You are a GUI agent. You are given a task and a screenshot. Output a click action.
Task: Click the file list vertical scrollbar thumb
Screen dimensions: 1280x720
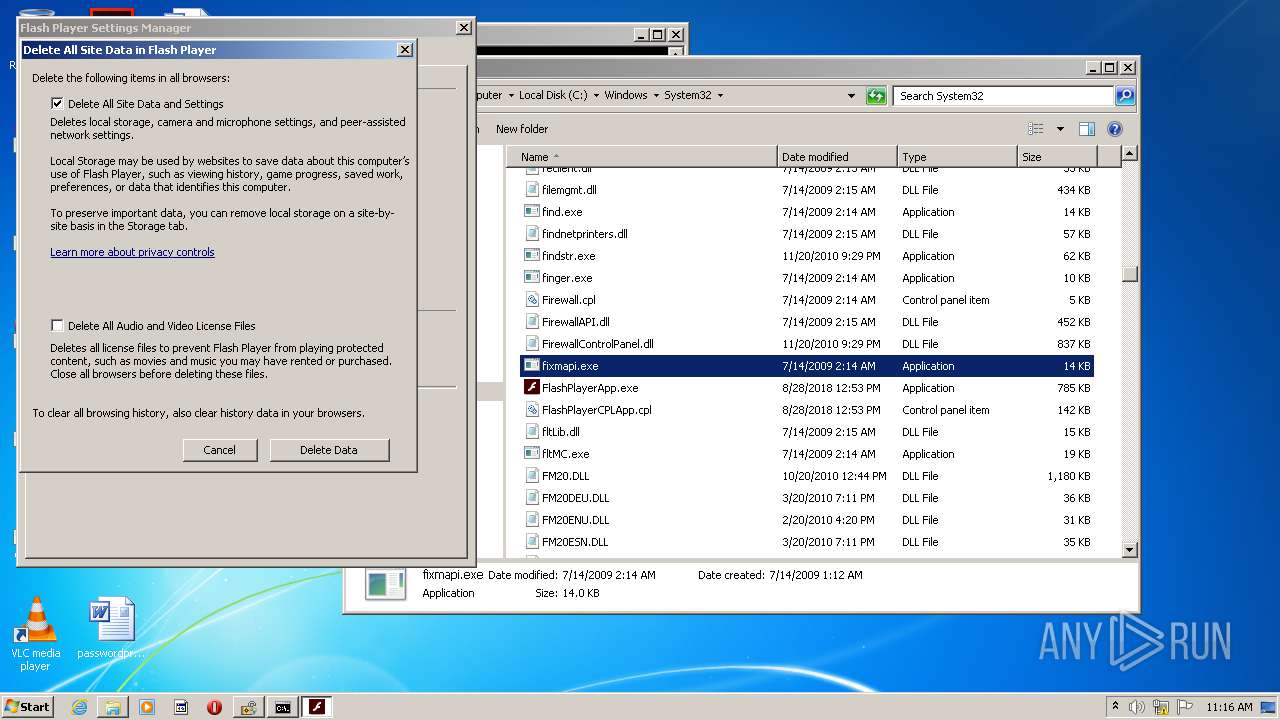point(1130,273)
